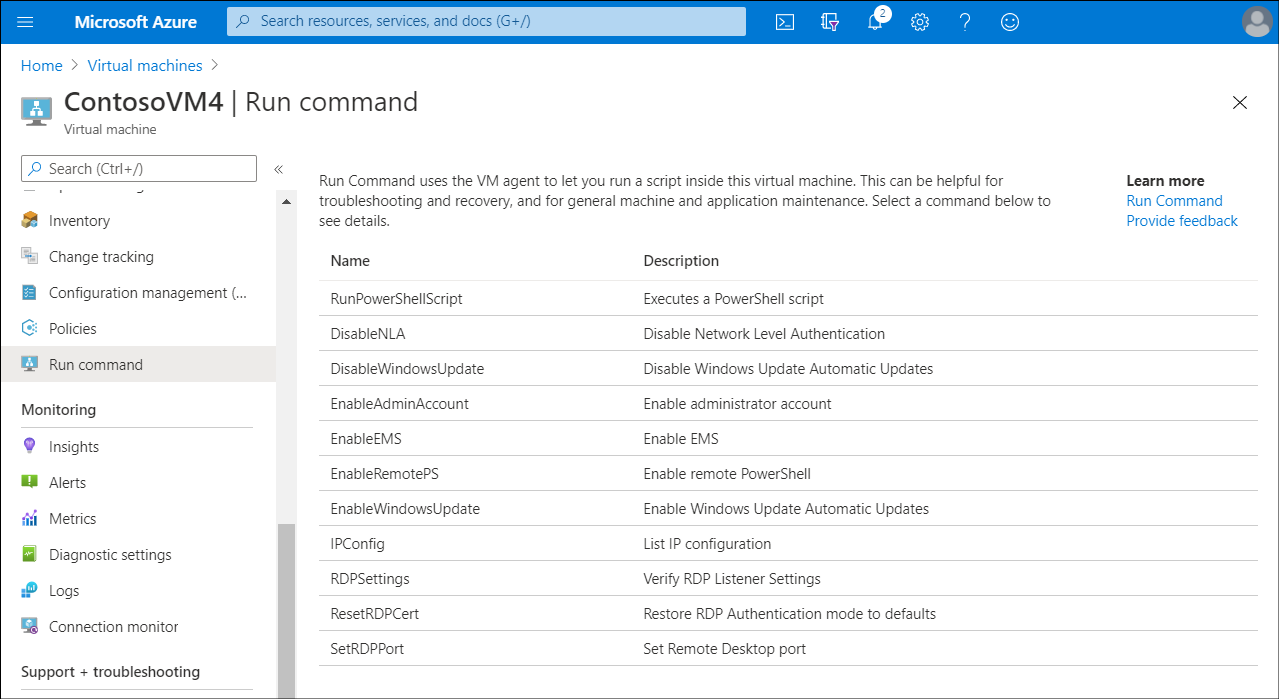Image resolution: width=1279 pixels, height=699 pixels.
Task: Click the Run command sidebar icon
Action: click(x=30, y=365)
